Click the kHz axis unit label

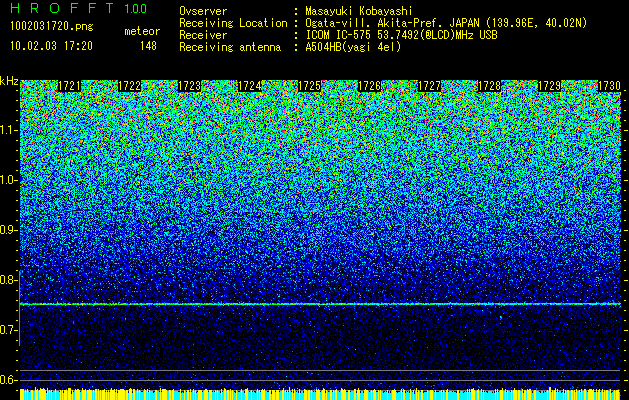coord(9,81)
